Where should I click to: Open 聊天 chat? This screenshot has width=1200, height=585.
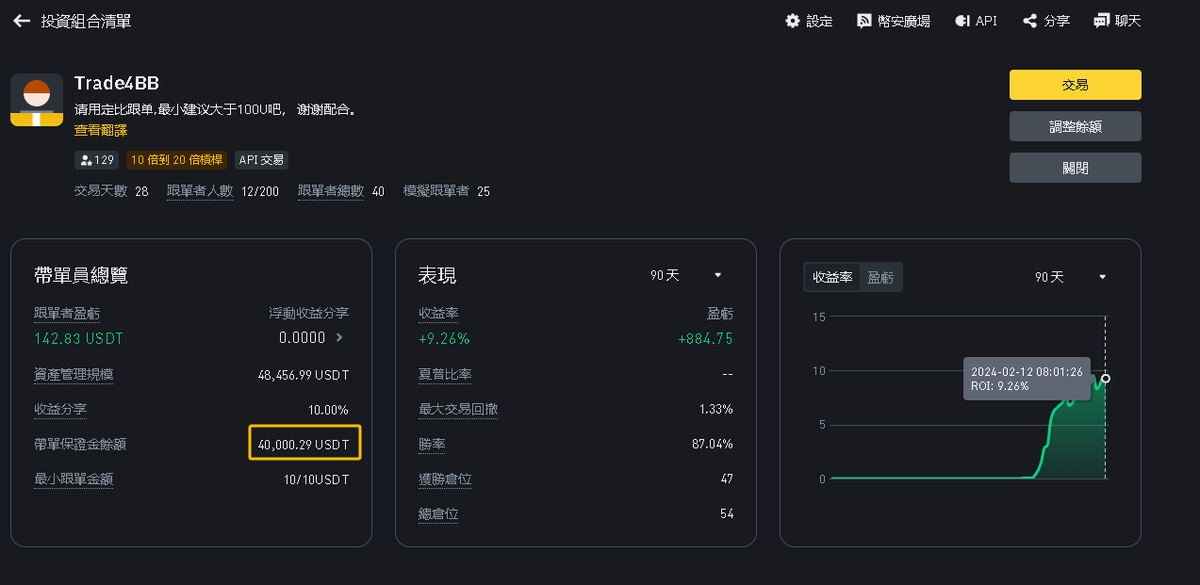tap(1117, 21)
